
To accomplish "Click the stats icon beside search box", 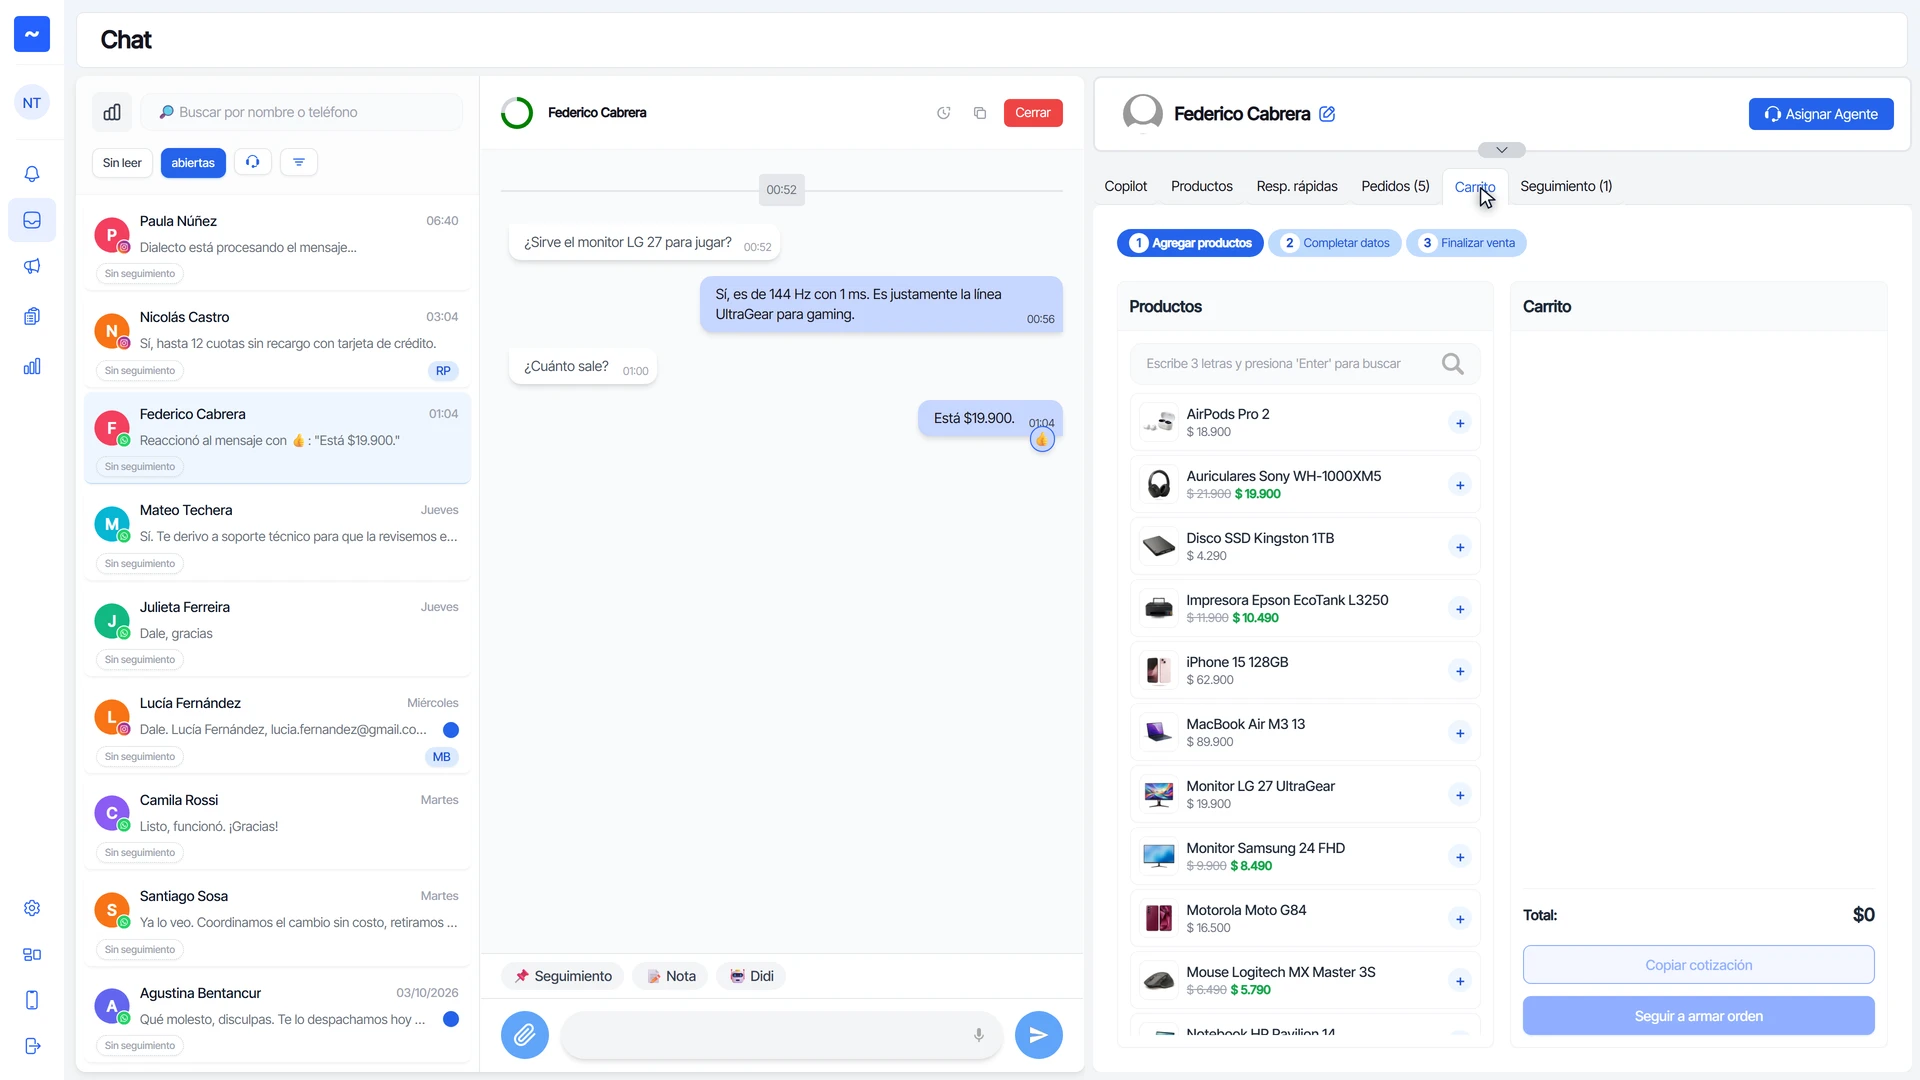I will pyautogui.click(x=112, y=112).
